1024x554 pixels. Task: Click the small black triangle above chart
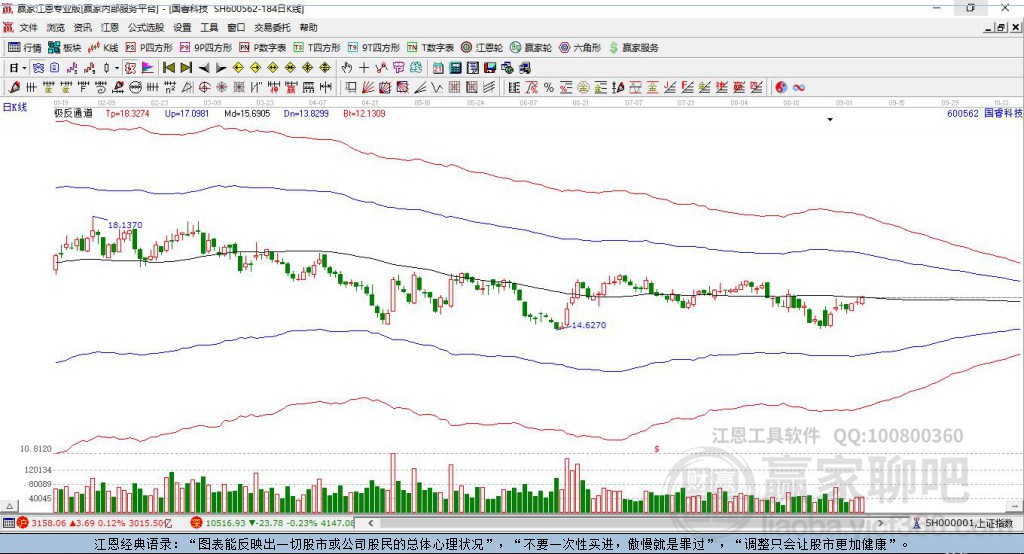click(x=830, y=120)
